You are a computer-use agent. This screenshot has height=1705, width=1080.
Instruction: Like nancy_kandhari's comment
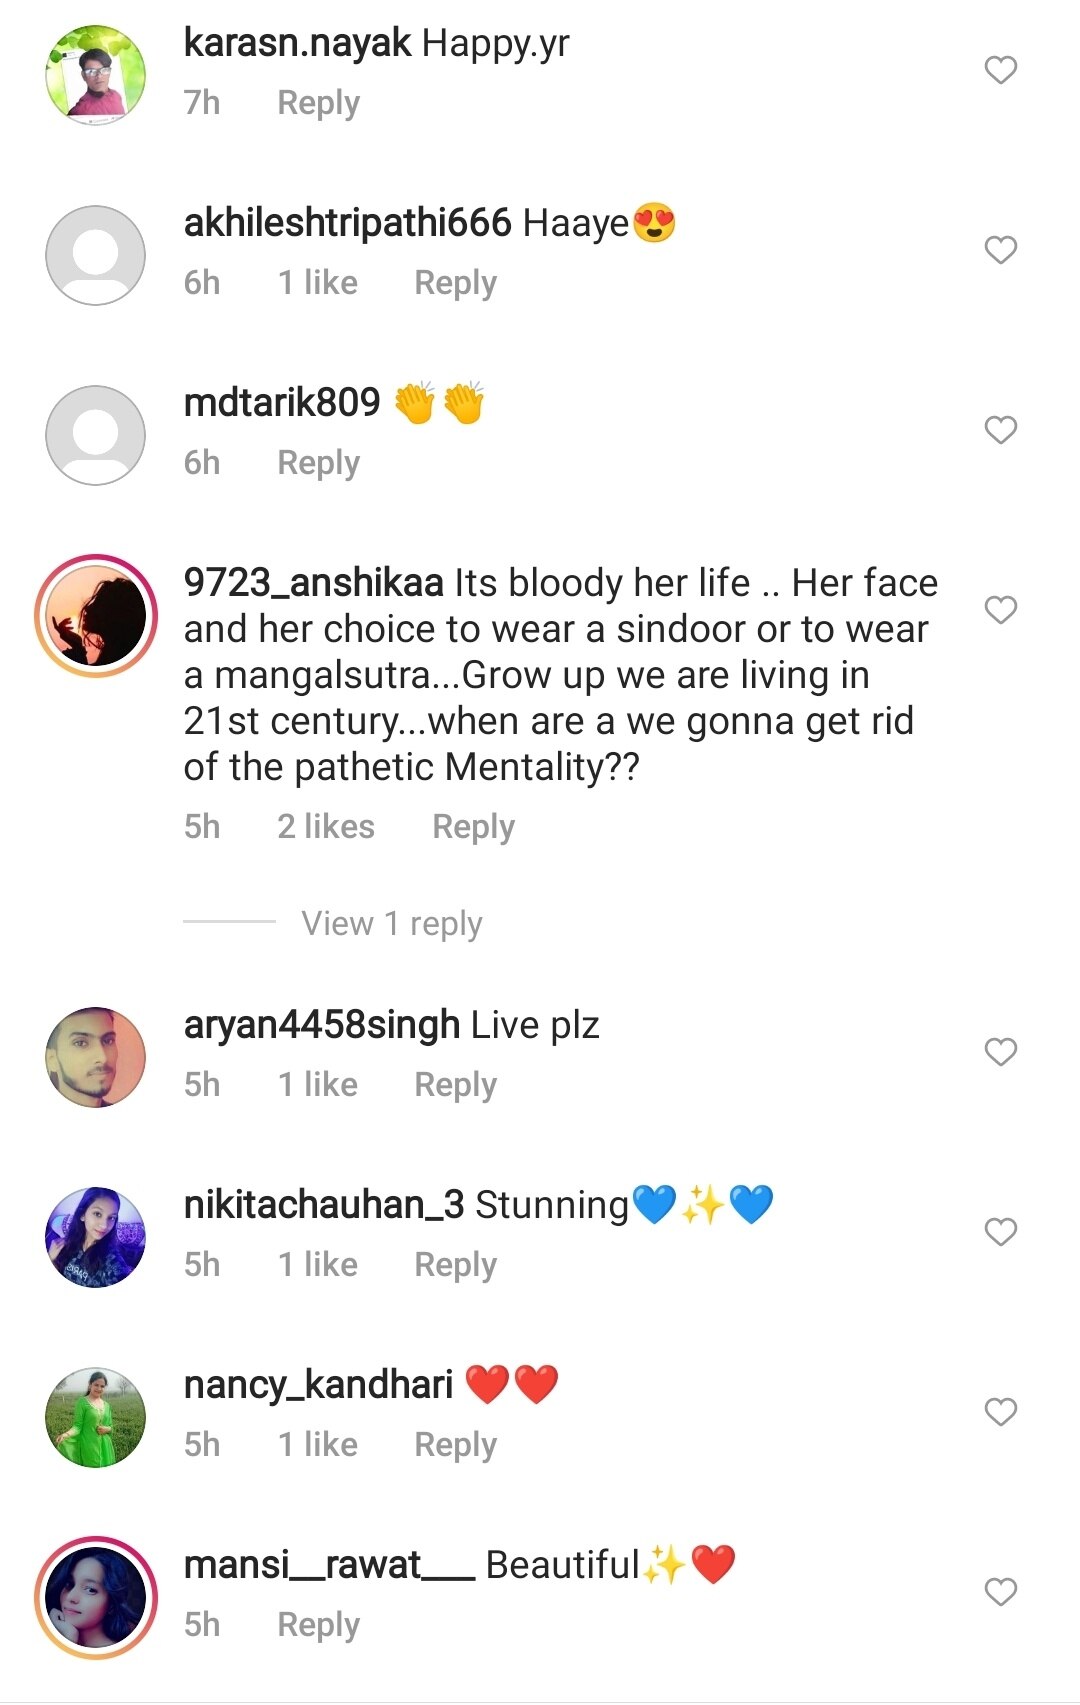pyautogui.click(x=1000, y=1412)
